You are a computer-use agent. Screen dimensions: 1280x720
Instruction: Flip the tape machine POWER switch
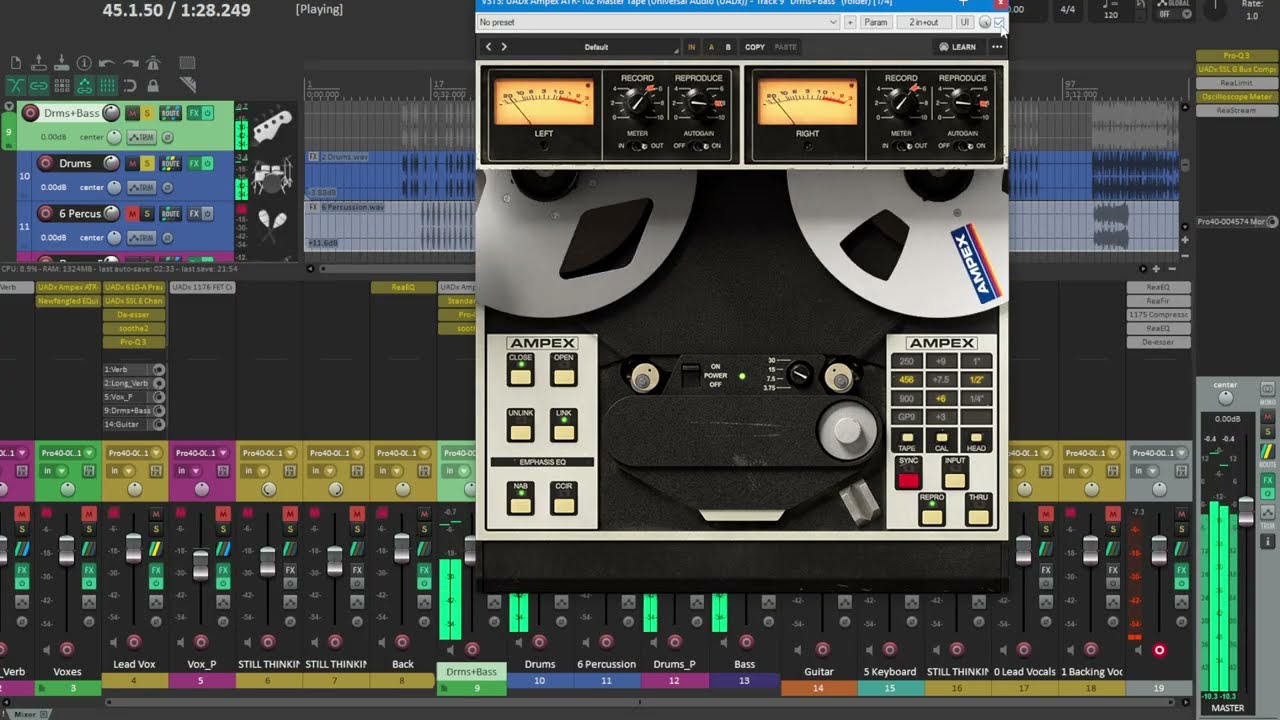(691, 375)
